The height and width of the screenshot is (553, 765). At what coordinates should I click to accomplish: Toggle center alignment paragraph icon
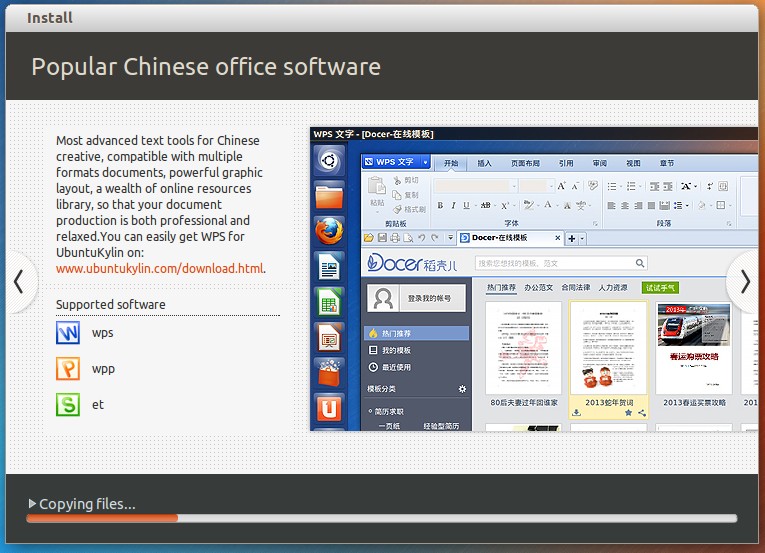[x=625, y=205]
